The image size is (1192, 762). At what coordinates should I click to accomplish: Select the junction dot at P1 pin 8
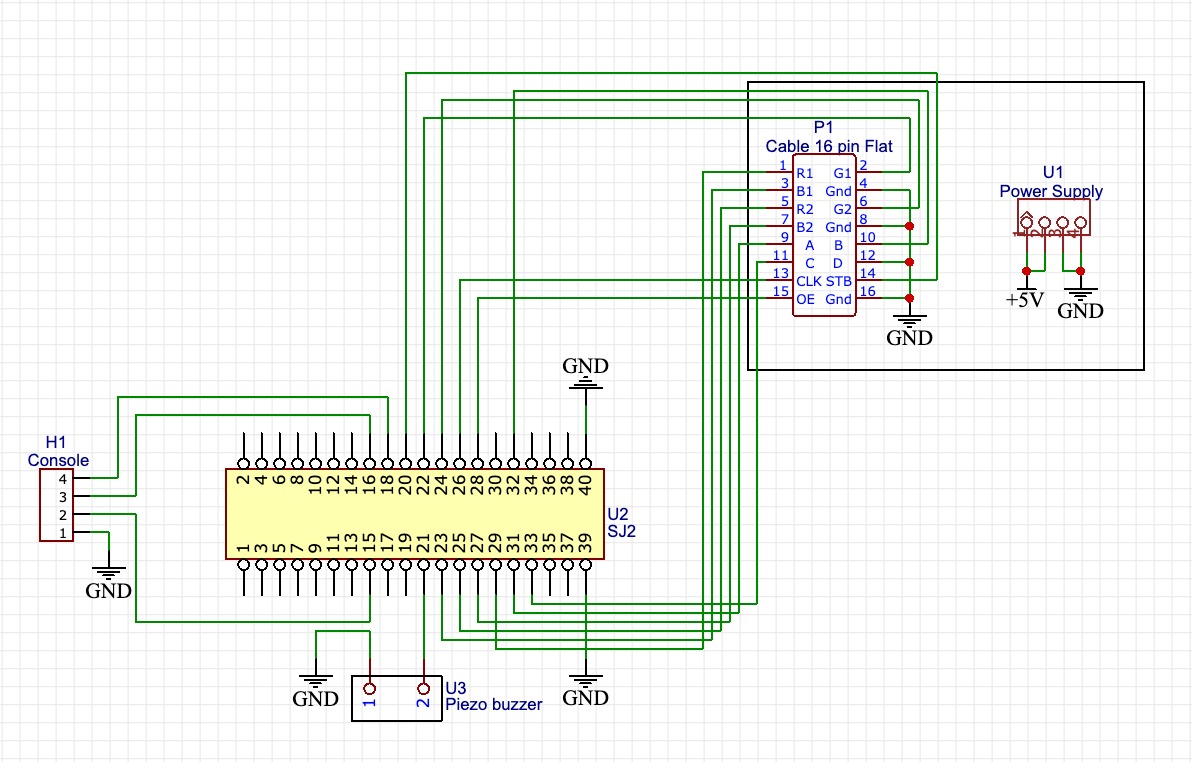[x=909, y=227]
